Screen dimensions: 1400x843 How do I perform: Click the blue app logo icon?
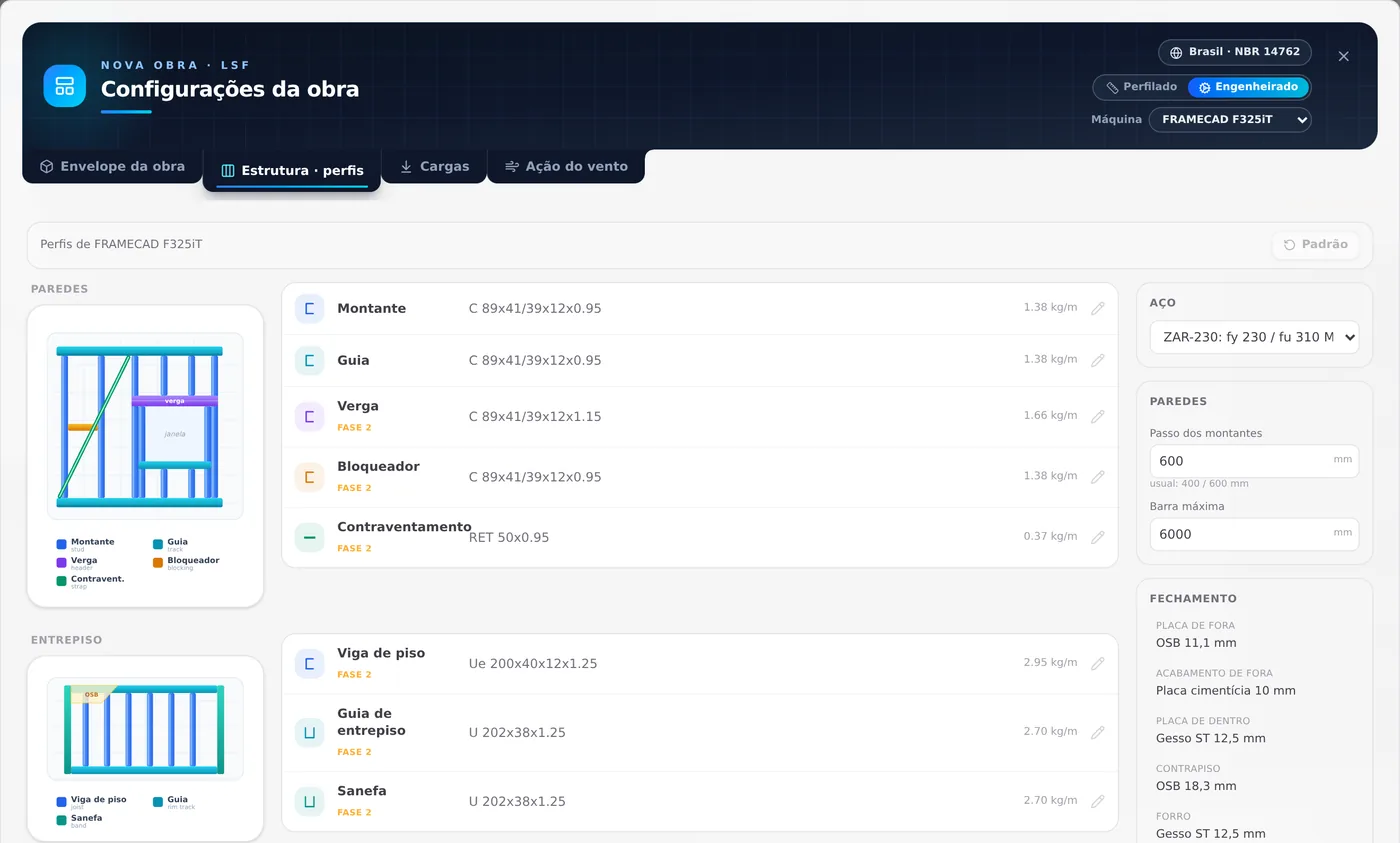[x=65, y=86]
